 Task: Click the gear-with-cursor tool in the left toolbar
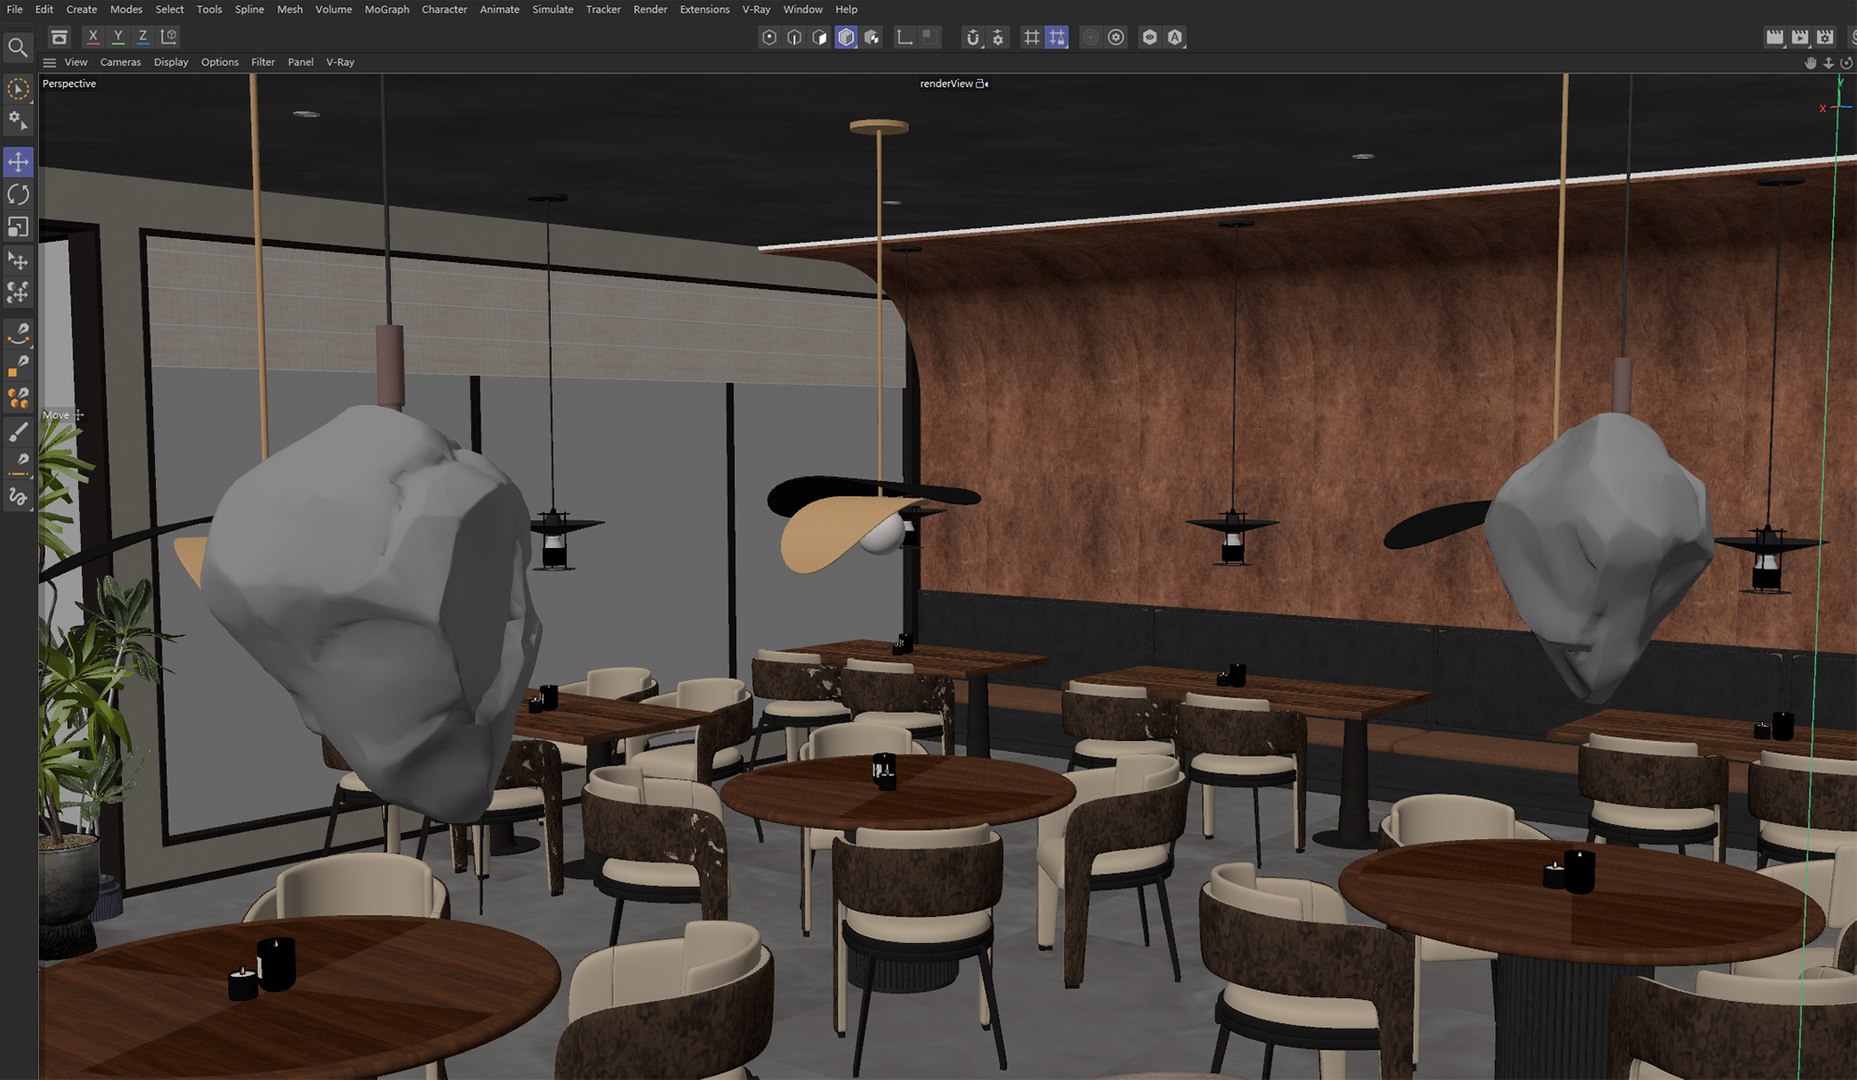click(x=18, y=121)
